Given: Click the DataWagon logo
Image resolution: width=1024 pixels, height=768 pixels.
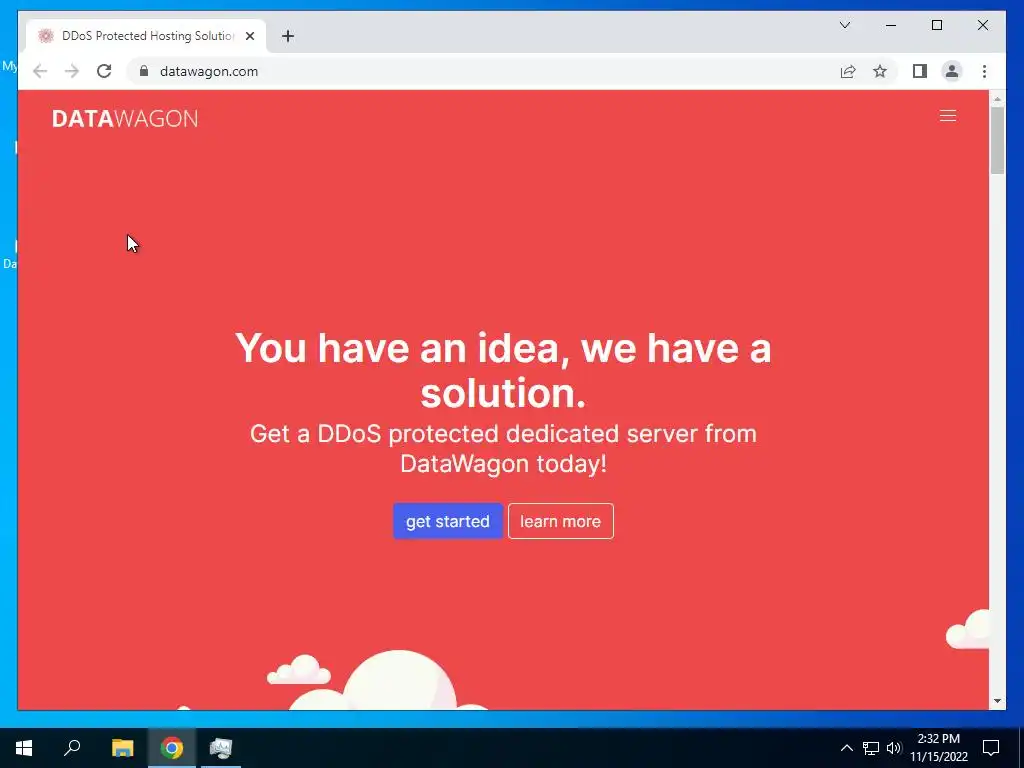Looking at the screenshot, I should pyautogui.click(x=125, y=119).
